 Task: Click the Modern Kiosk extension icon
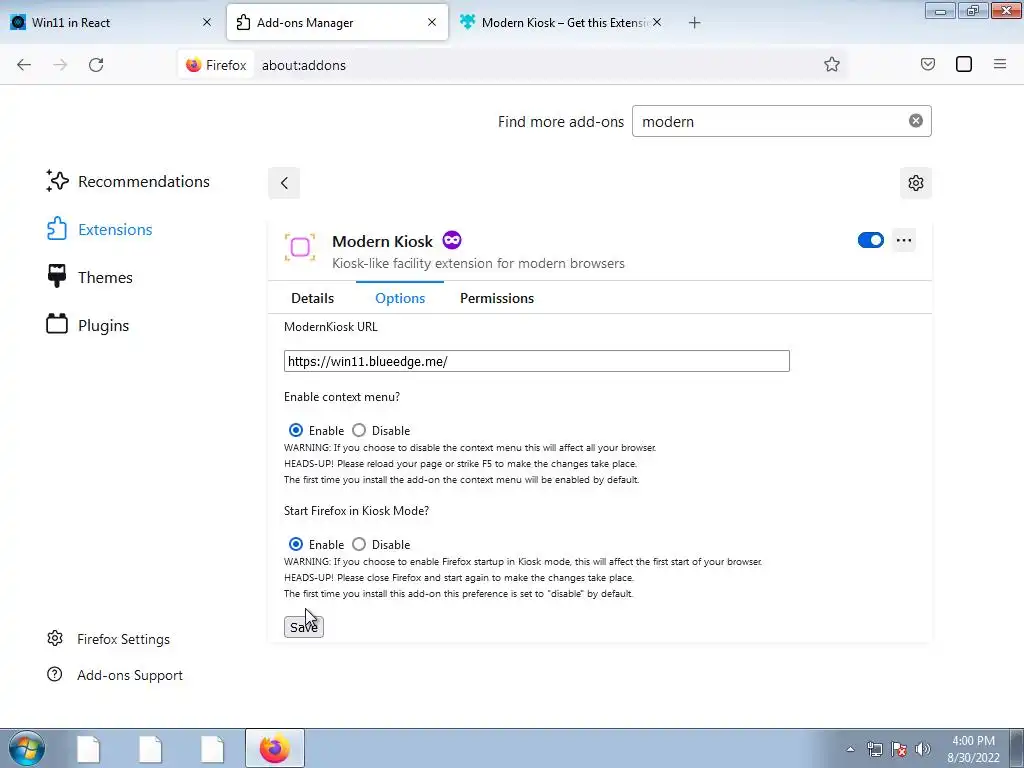coord(300,248)
